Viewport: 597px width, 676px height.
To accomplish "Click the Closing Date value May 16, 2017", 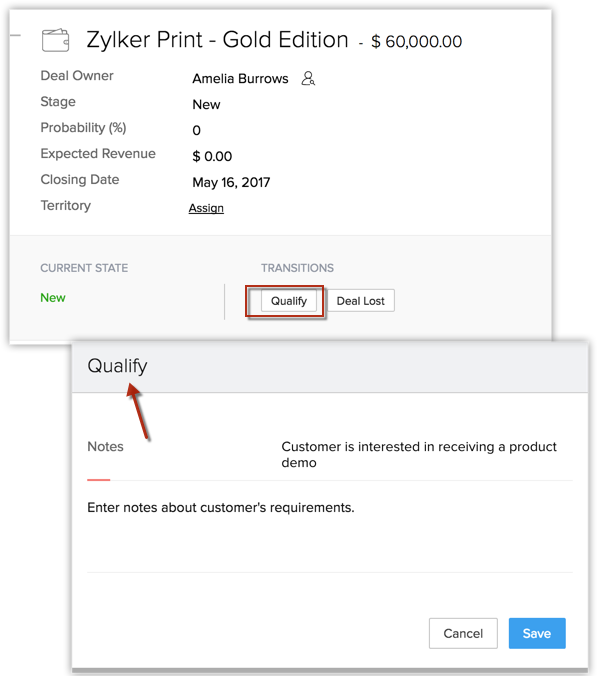I will [231, 182].
